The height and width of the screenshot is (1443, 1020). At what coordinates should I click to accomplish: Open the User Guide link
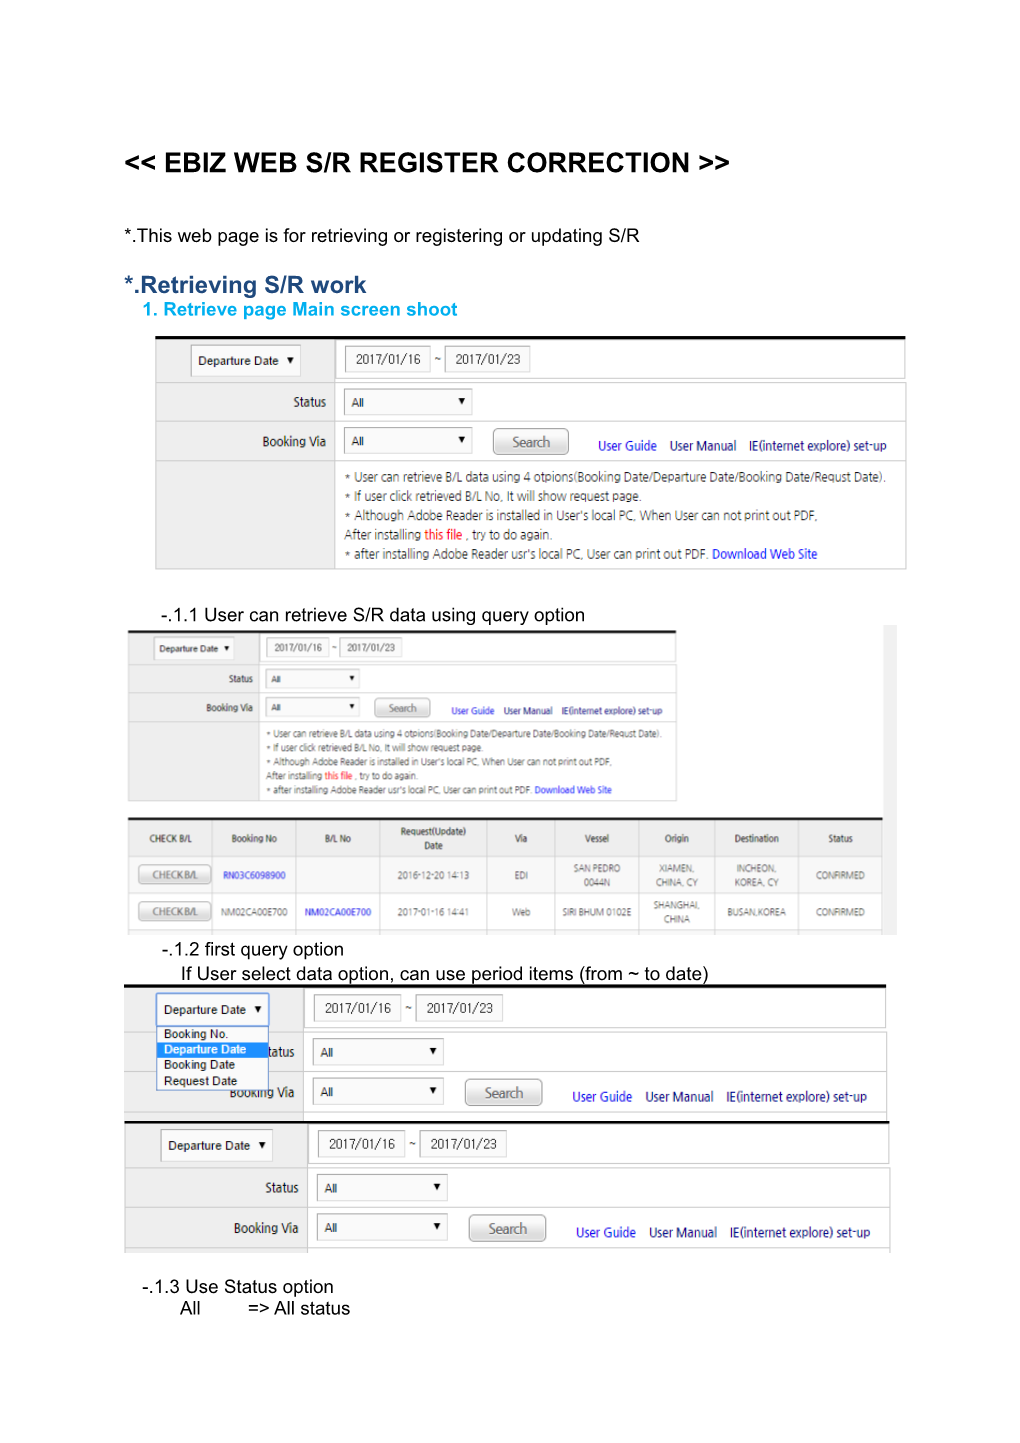pos(627,446)
